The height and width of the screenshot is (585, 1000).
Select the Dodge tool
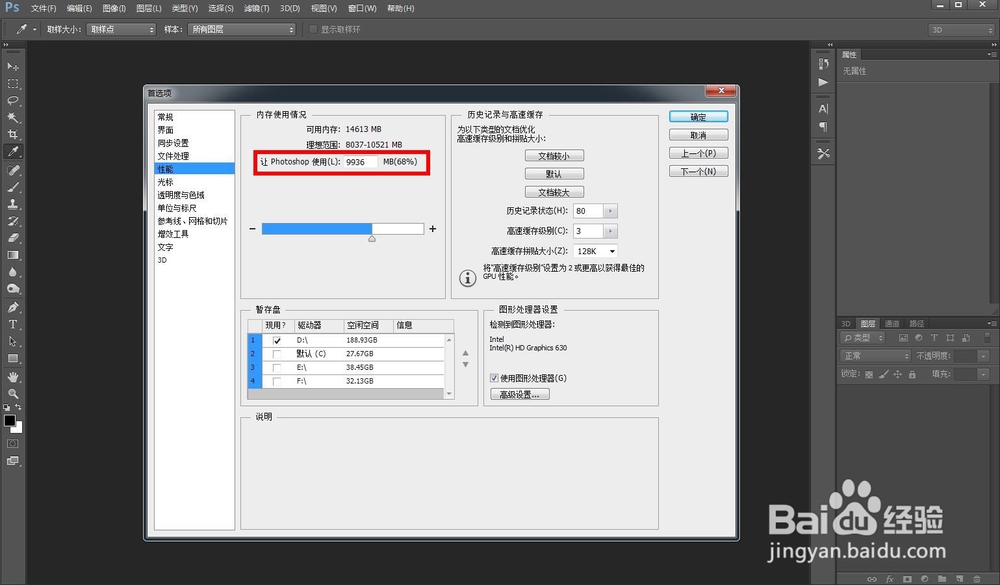pyautogui.click(x=13, y=289)
